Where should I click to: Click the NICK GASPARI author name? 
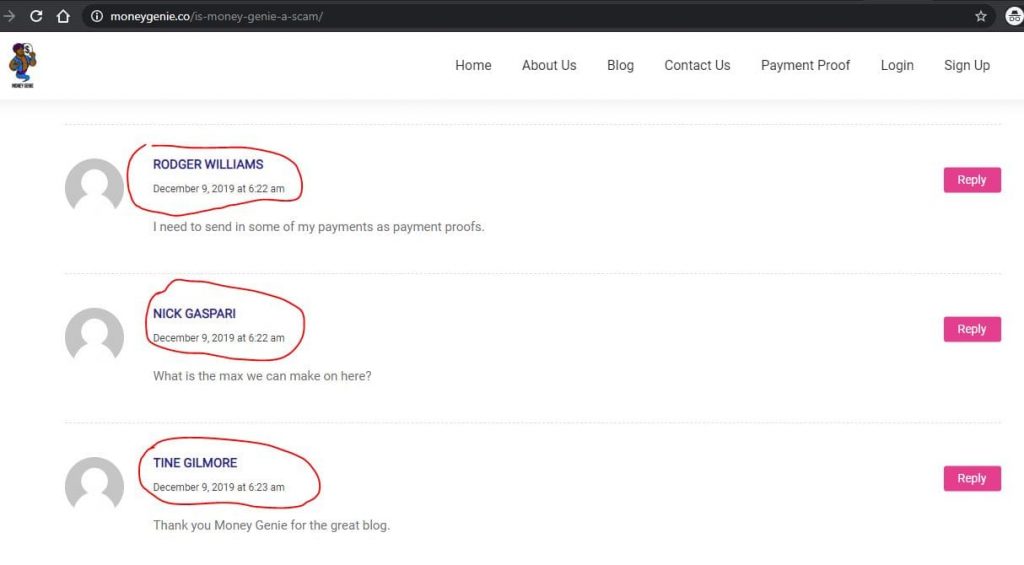(195, 314)
